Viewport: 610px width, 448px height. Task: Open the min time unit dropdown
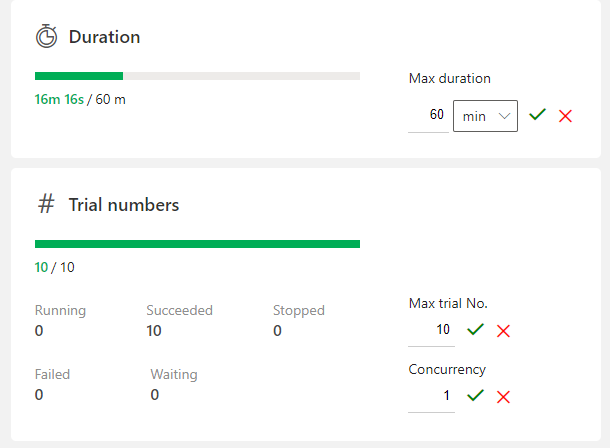(485, 116)
